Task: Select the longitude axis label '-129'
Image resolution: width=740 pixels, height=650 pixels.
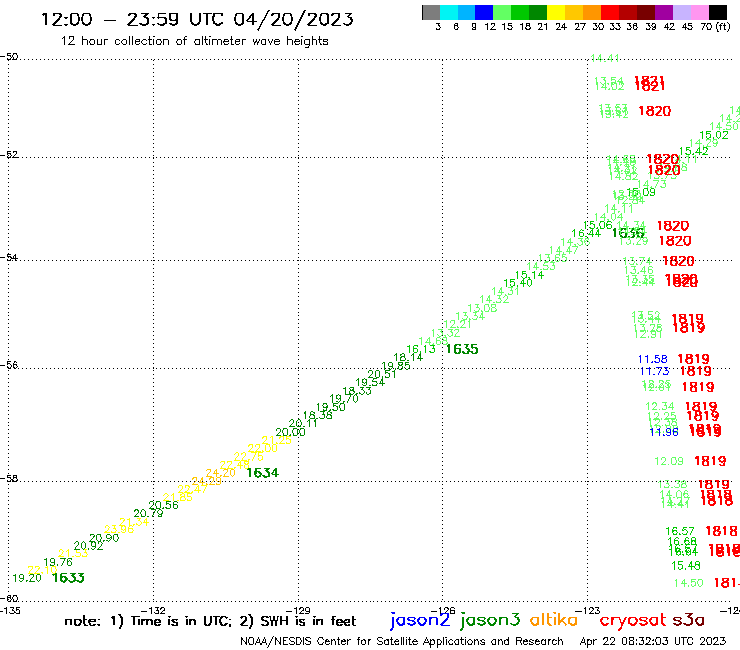Action: tap(298, 610)
